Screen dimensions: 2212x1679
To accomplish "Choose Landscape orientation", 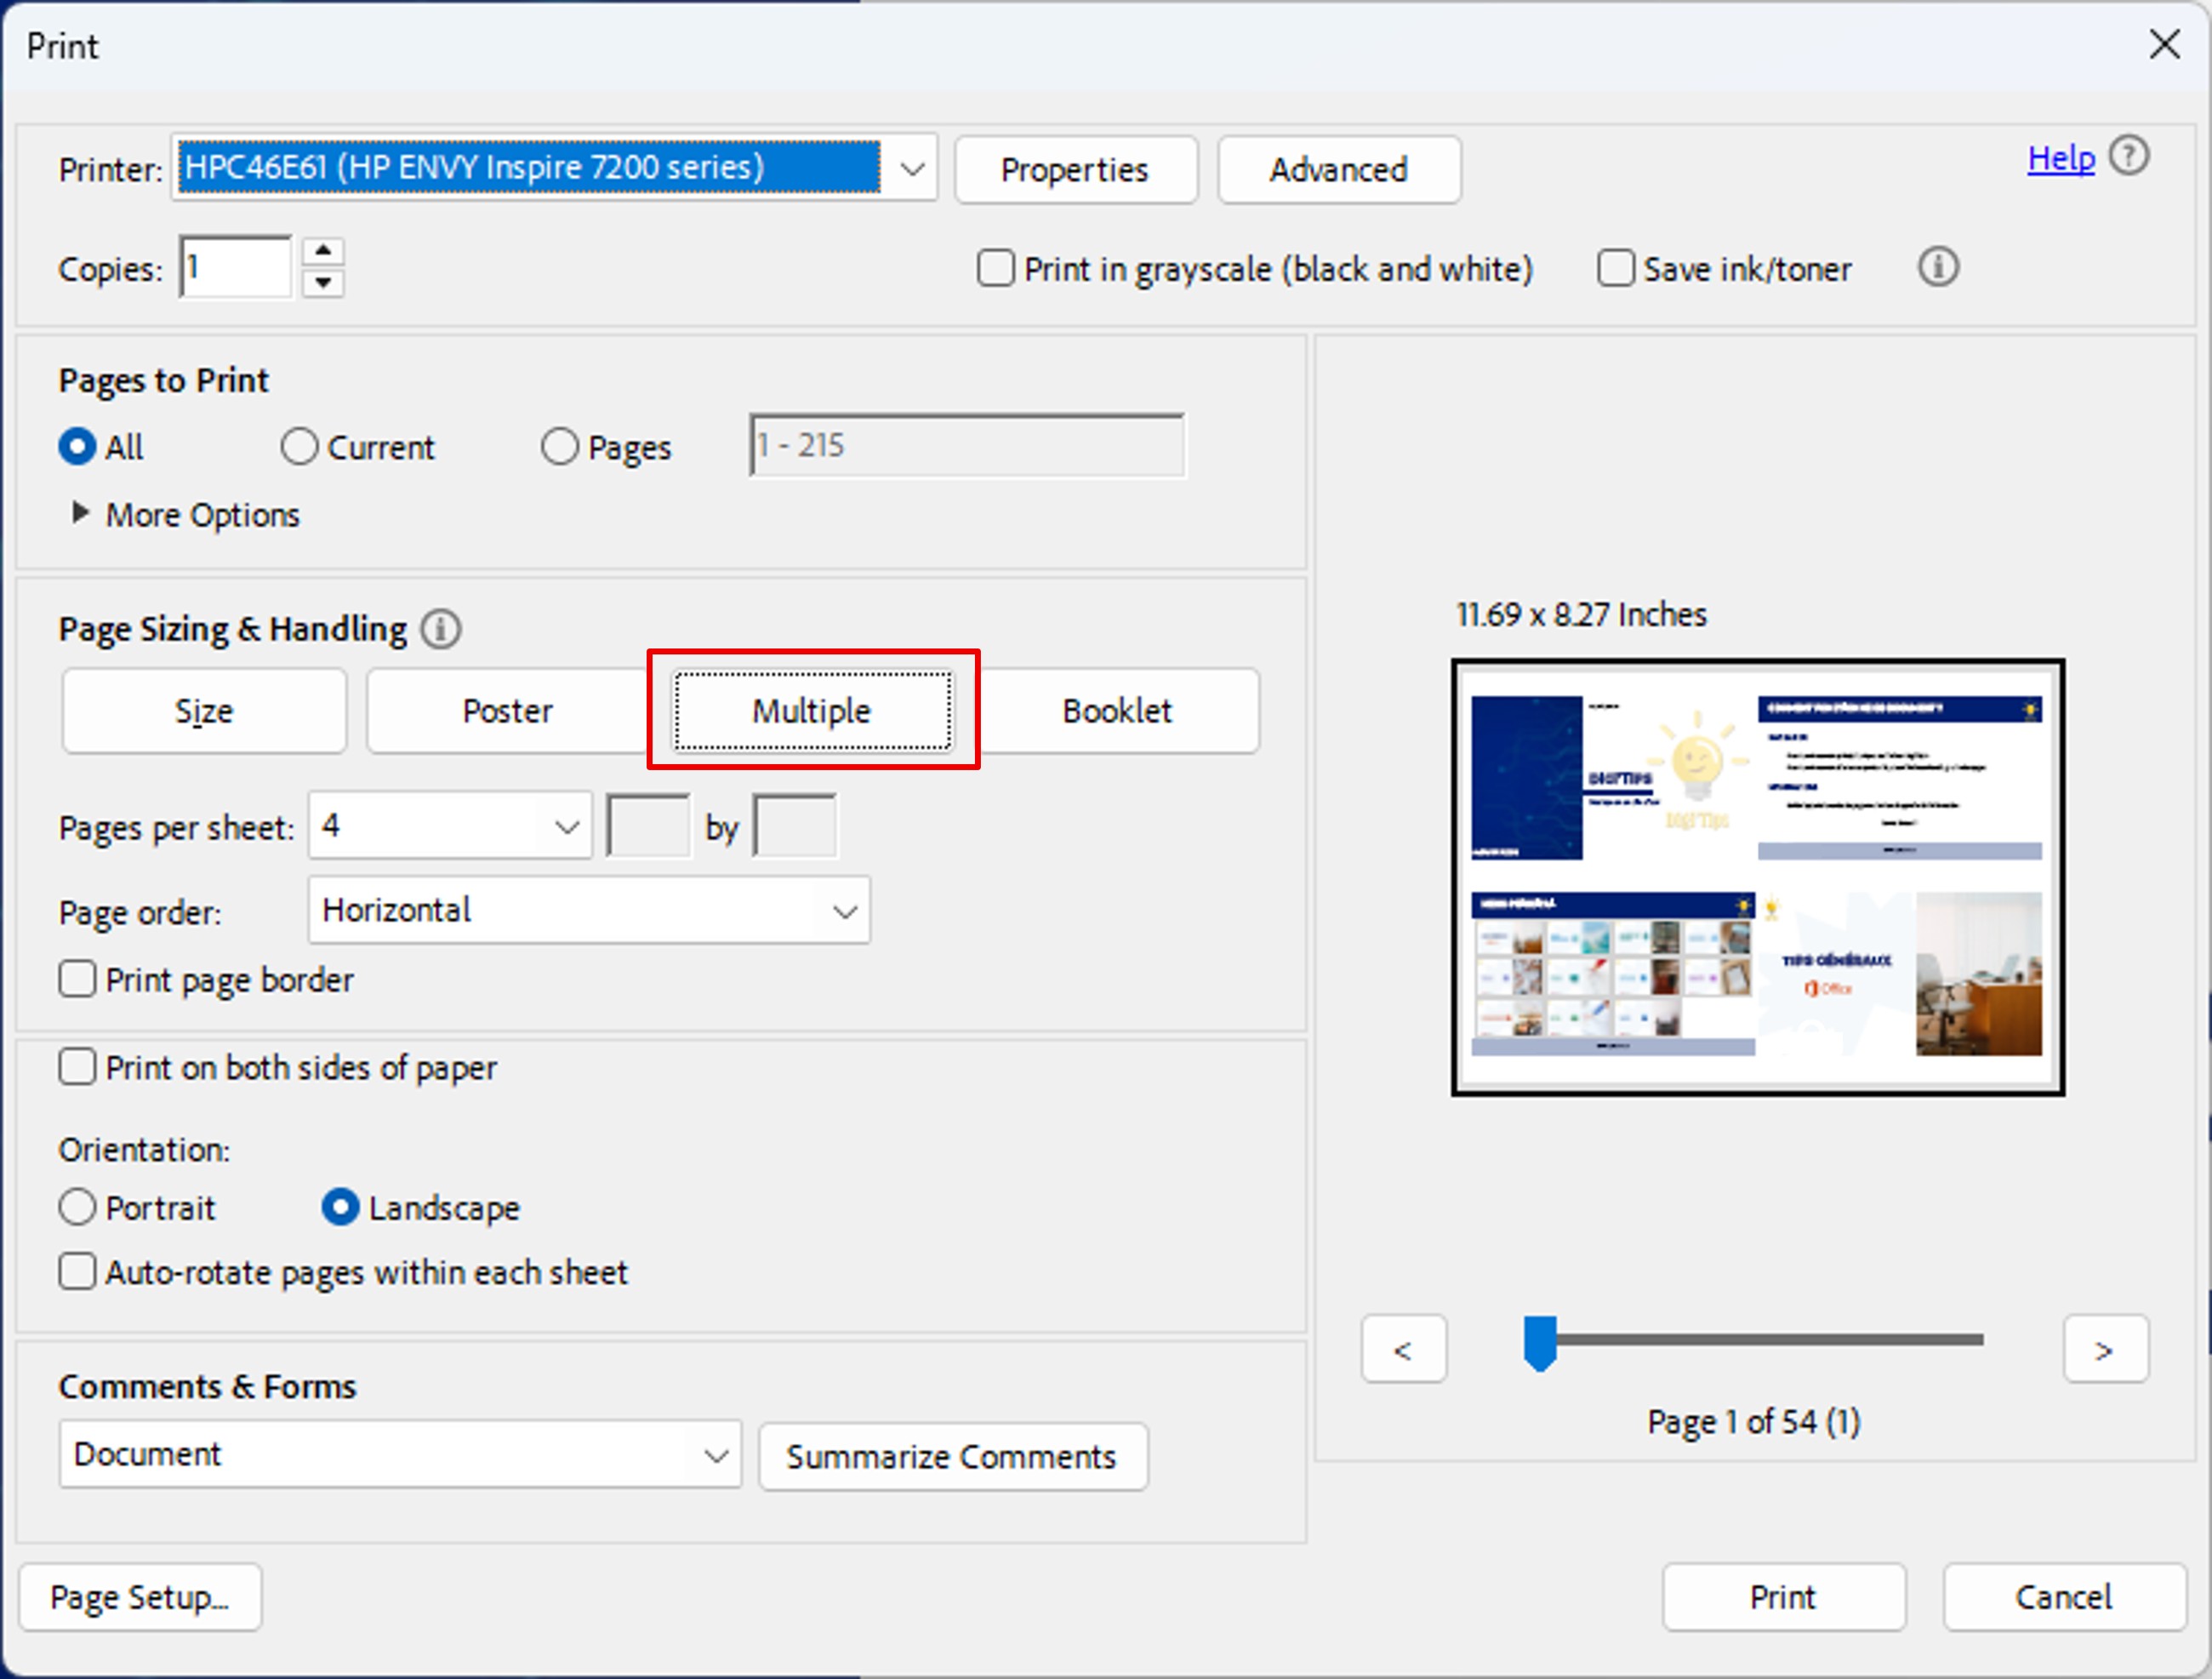I will click(340, 1207).
